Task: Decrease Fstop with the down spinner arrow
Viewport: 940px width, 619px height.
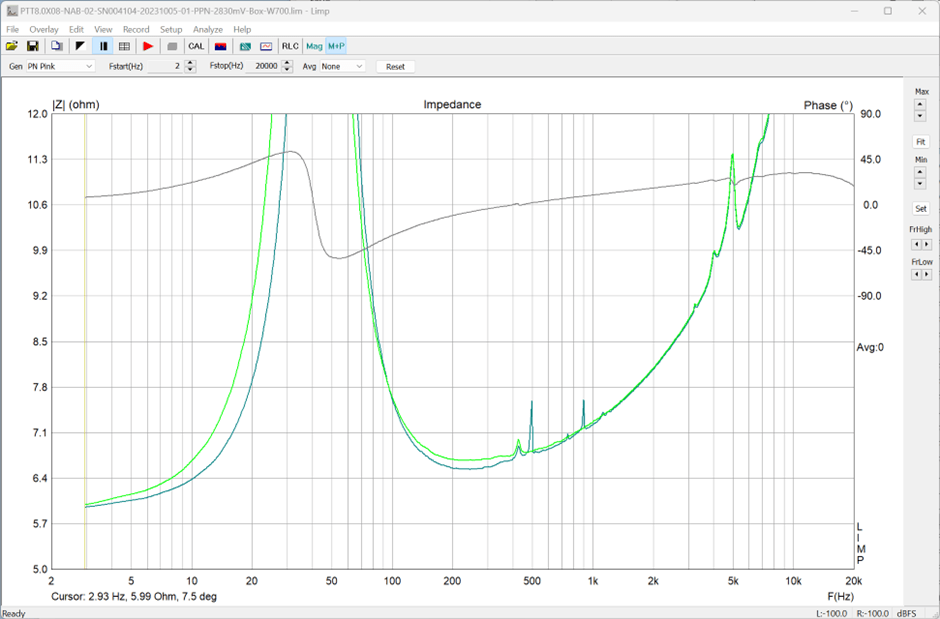Action: [x=287, y=70]
